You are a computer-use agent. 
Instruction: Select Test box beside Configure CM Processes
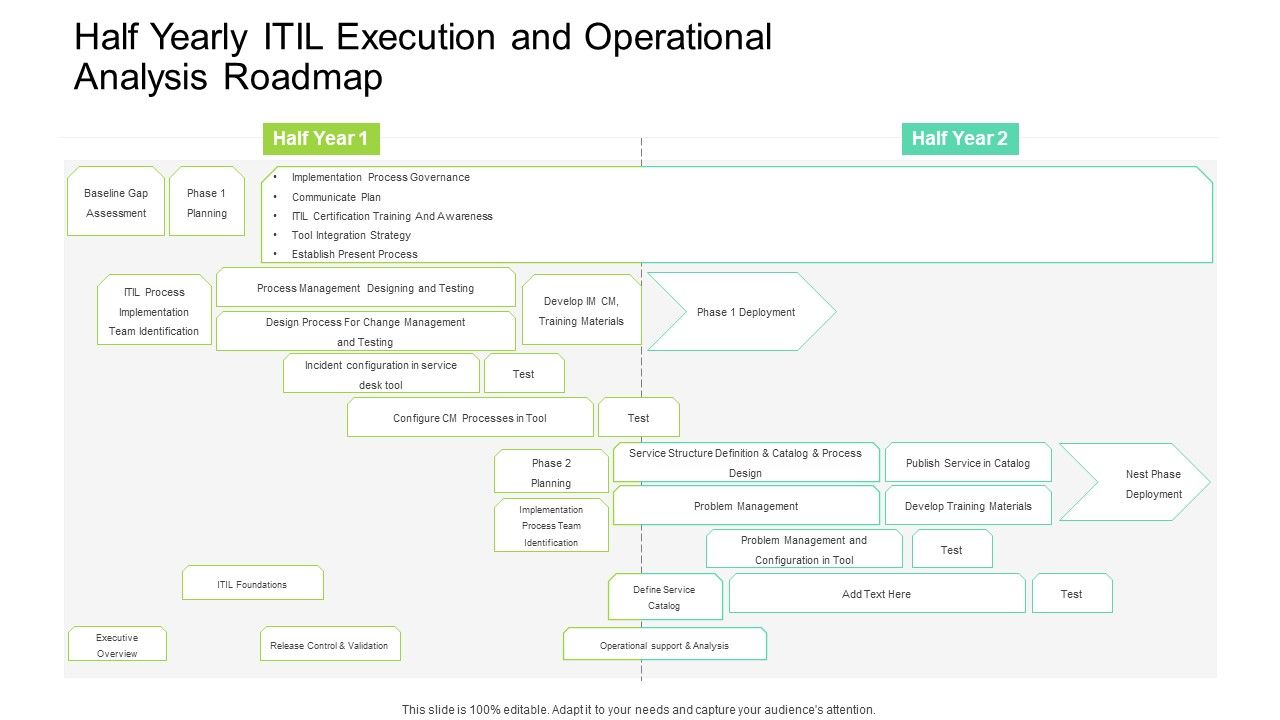pyautogui.click(x=639, y=418)
